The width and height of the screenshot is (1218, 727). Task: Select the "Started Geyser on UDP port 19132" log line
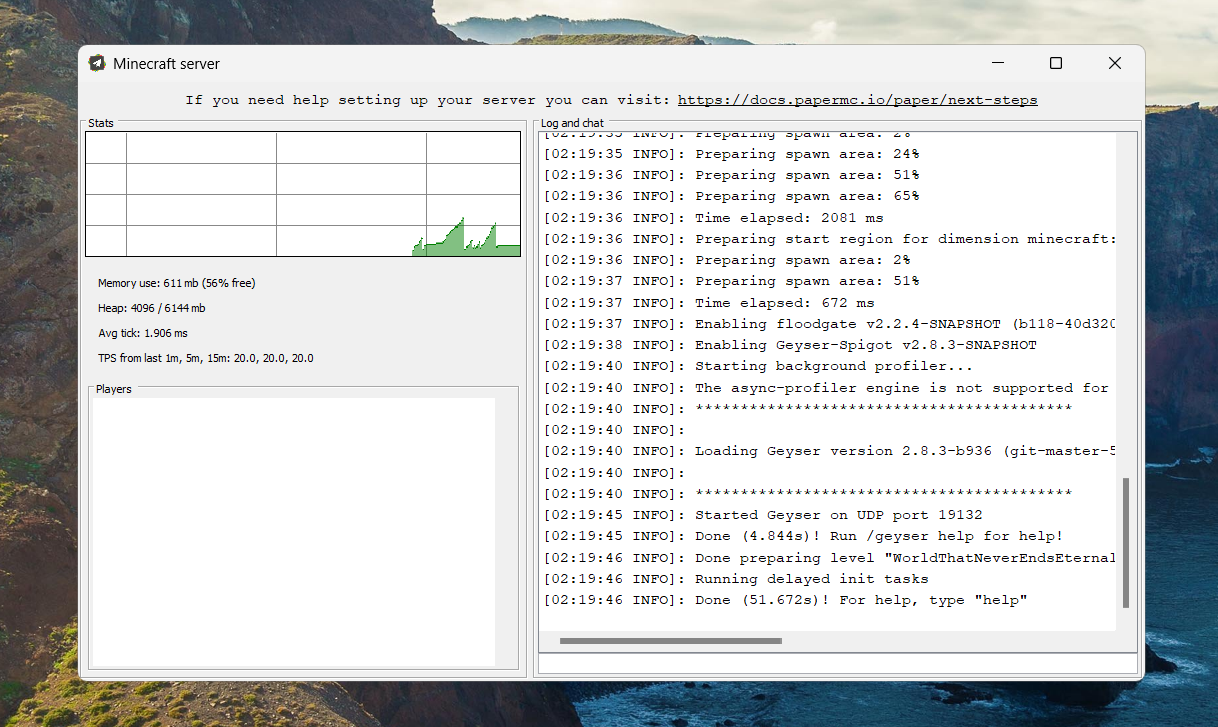coord(838,515)
